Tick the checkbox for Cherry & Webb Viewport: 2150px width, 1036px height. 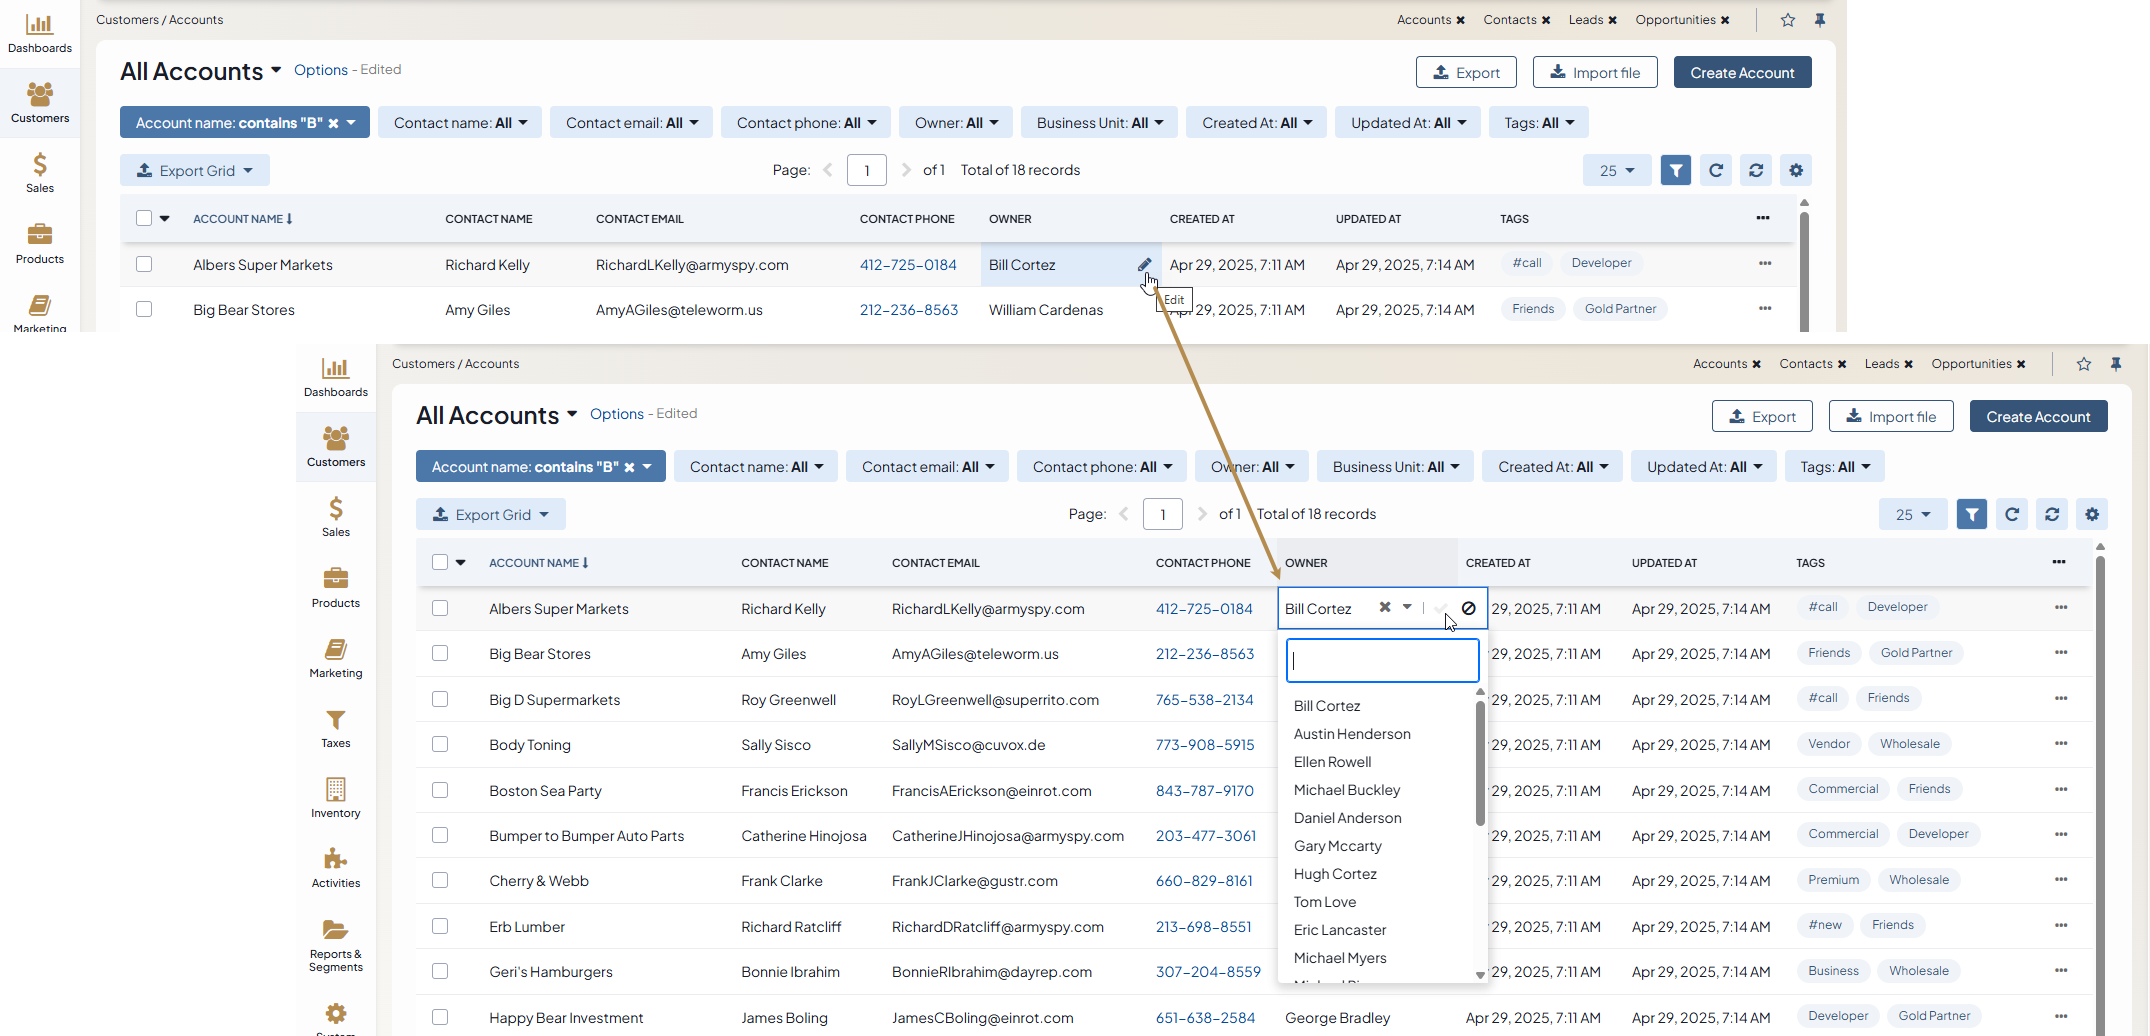tap(440, 881)
